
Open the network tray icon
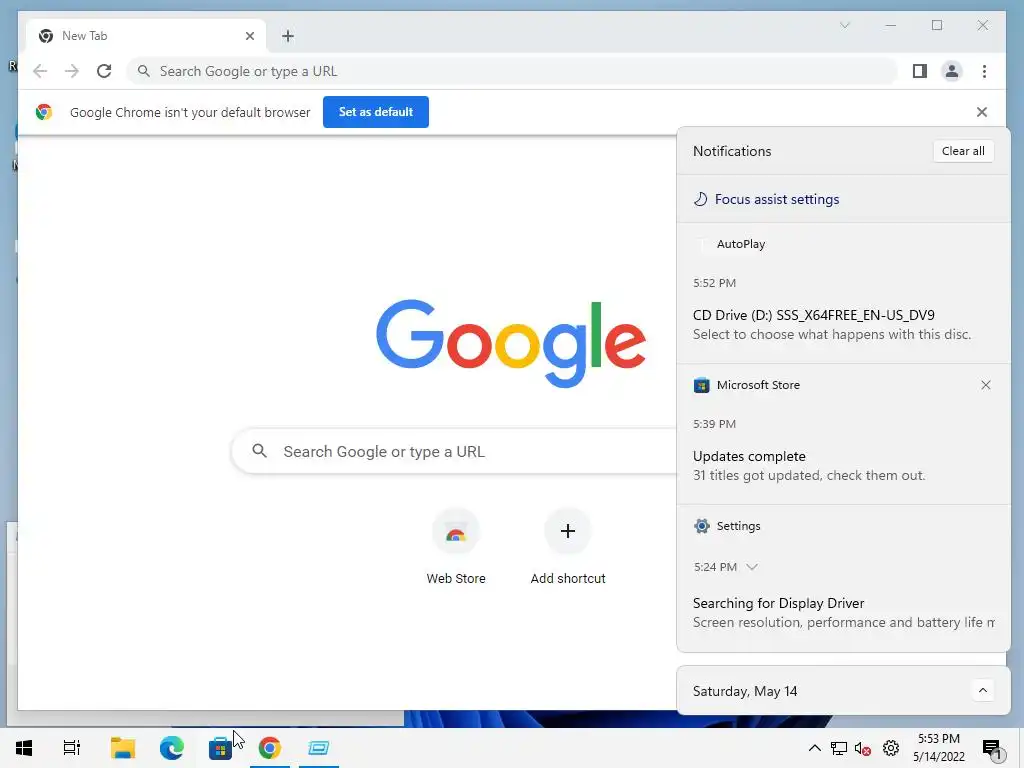coord(839,748)
